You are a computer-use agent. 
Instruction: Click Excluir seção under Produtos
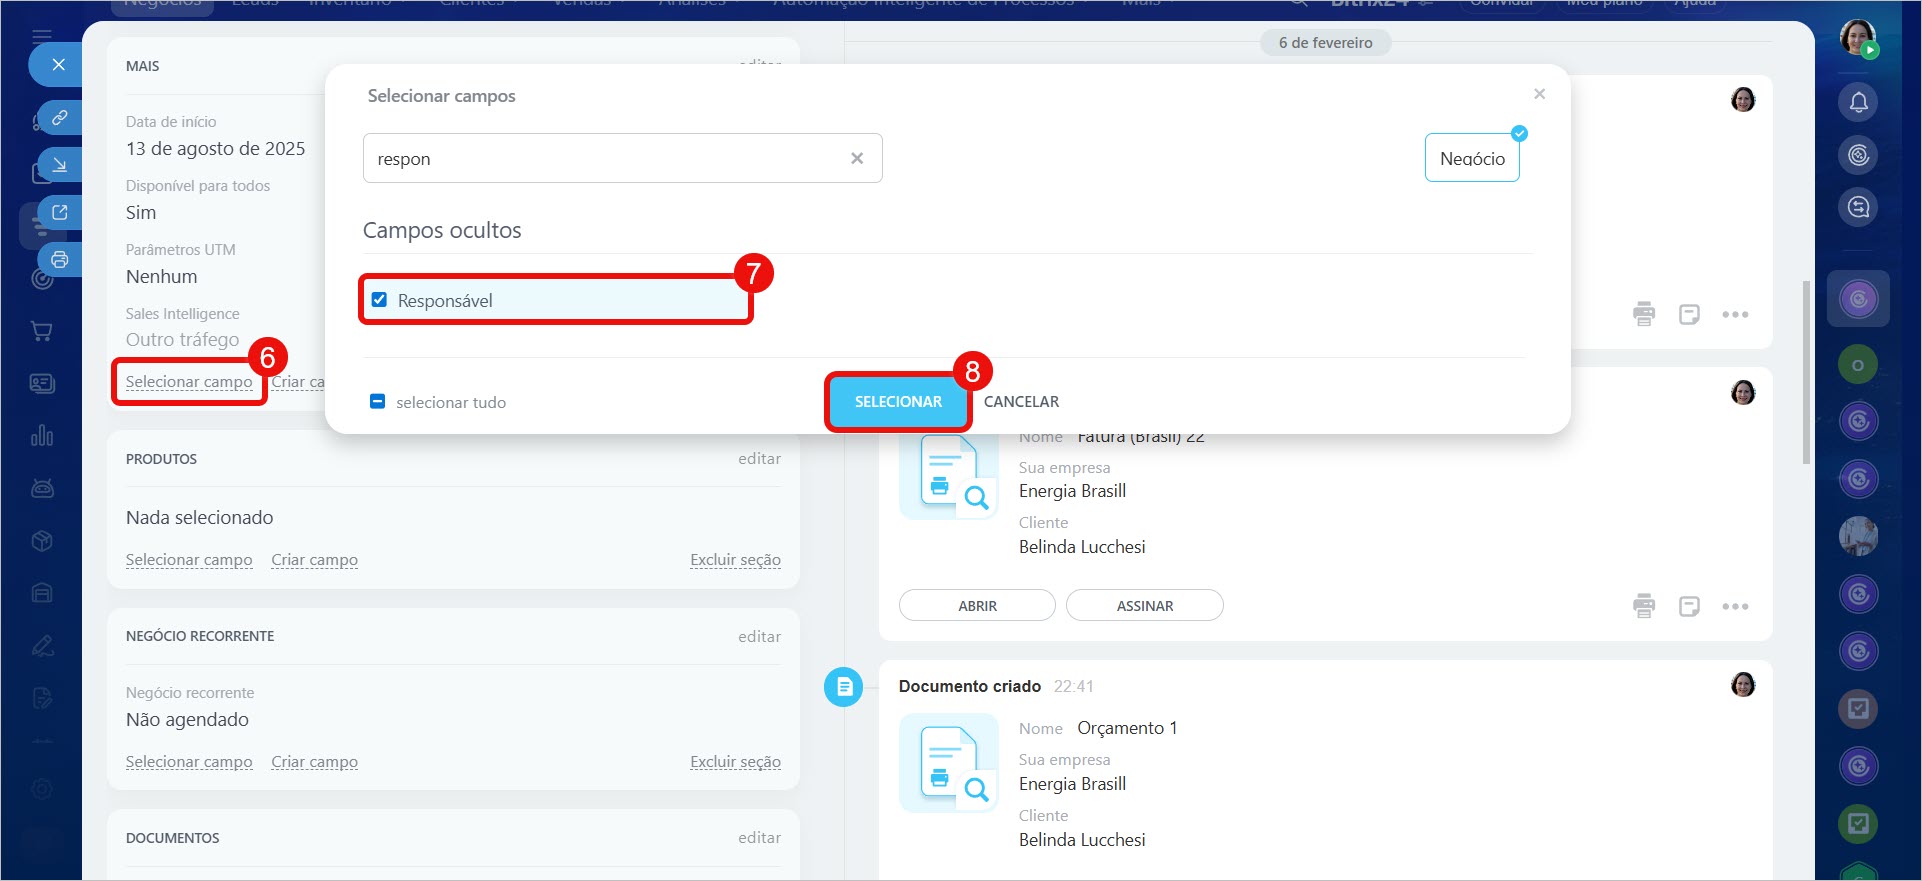[x=735, y=560]
